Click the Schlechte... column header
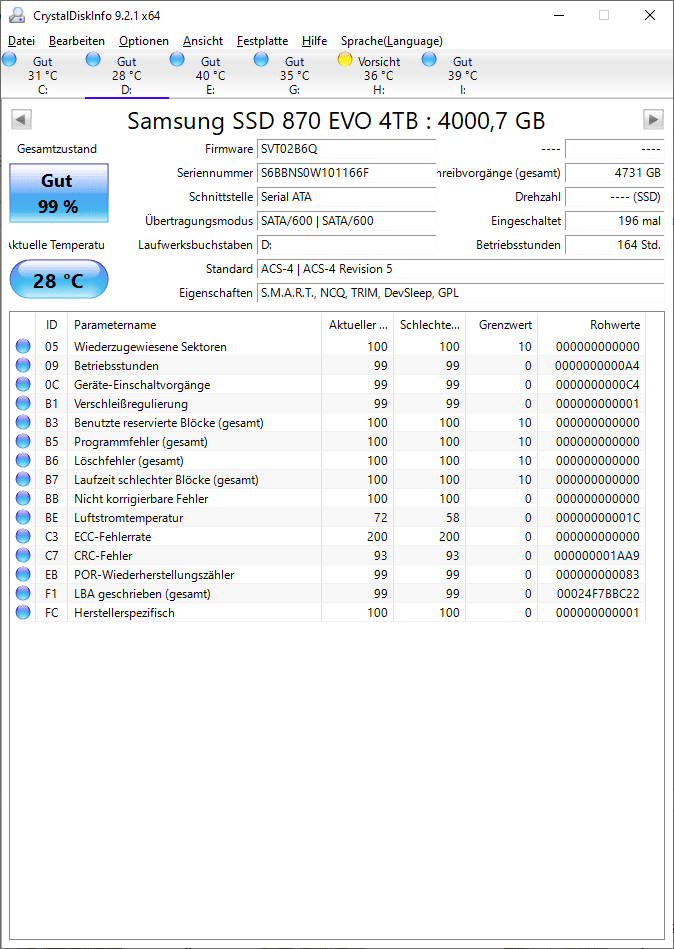The image size is (674, 949). tap(430, 325)
